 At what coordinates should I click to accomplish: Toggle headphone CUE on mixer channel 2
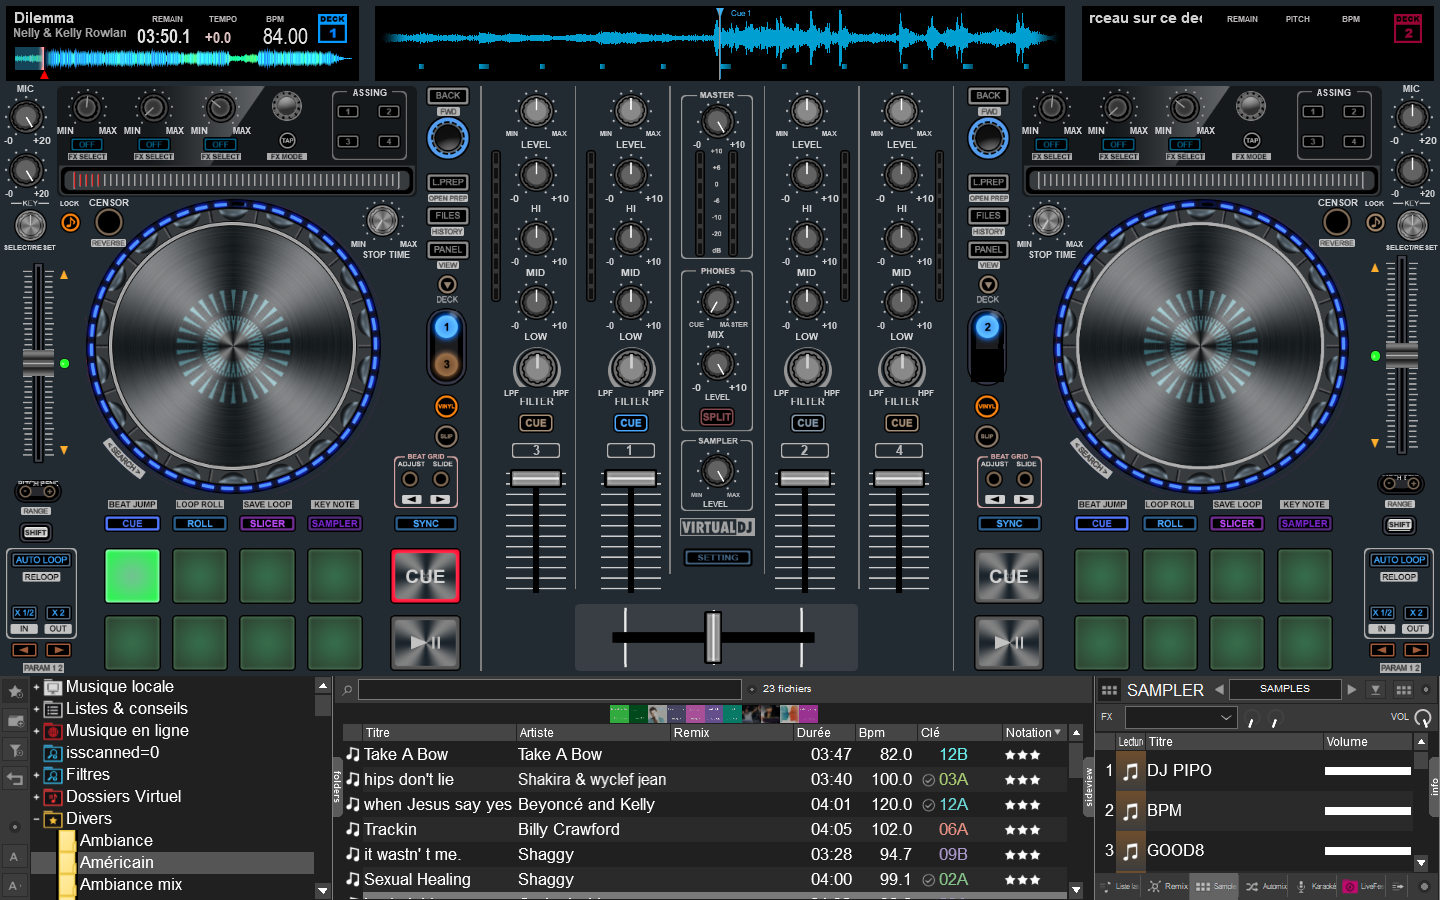point(807,423)
